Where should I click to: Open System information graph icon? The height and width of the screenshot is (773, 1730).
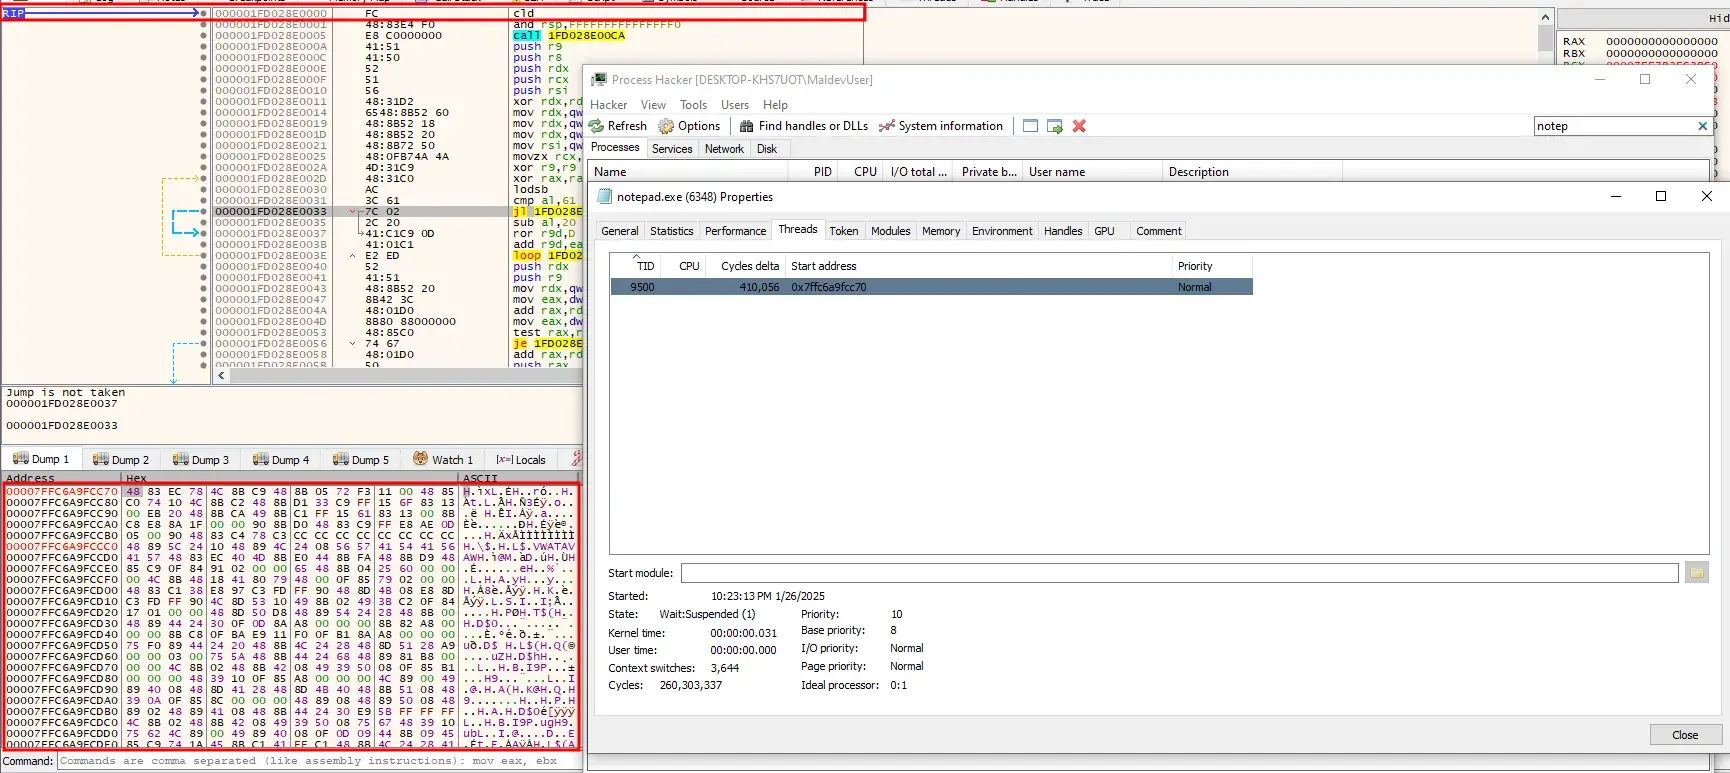click(x=886, y=126)
